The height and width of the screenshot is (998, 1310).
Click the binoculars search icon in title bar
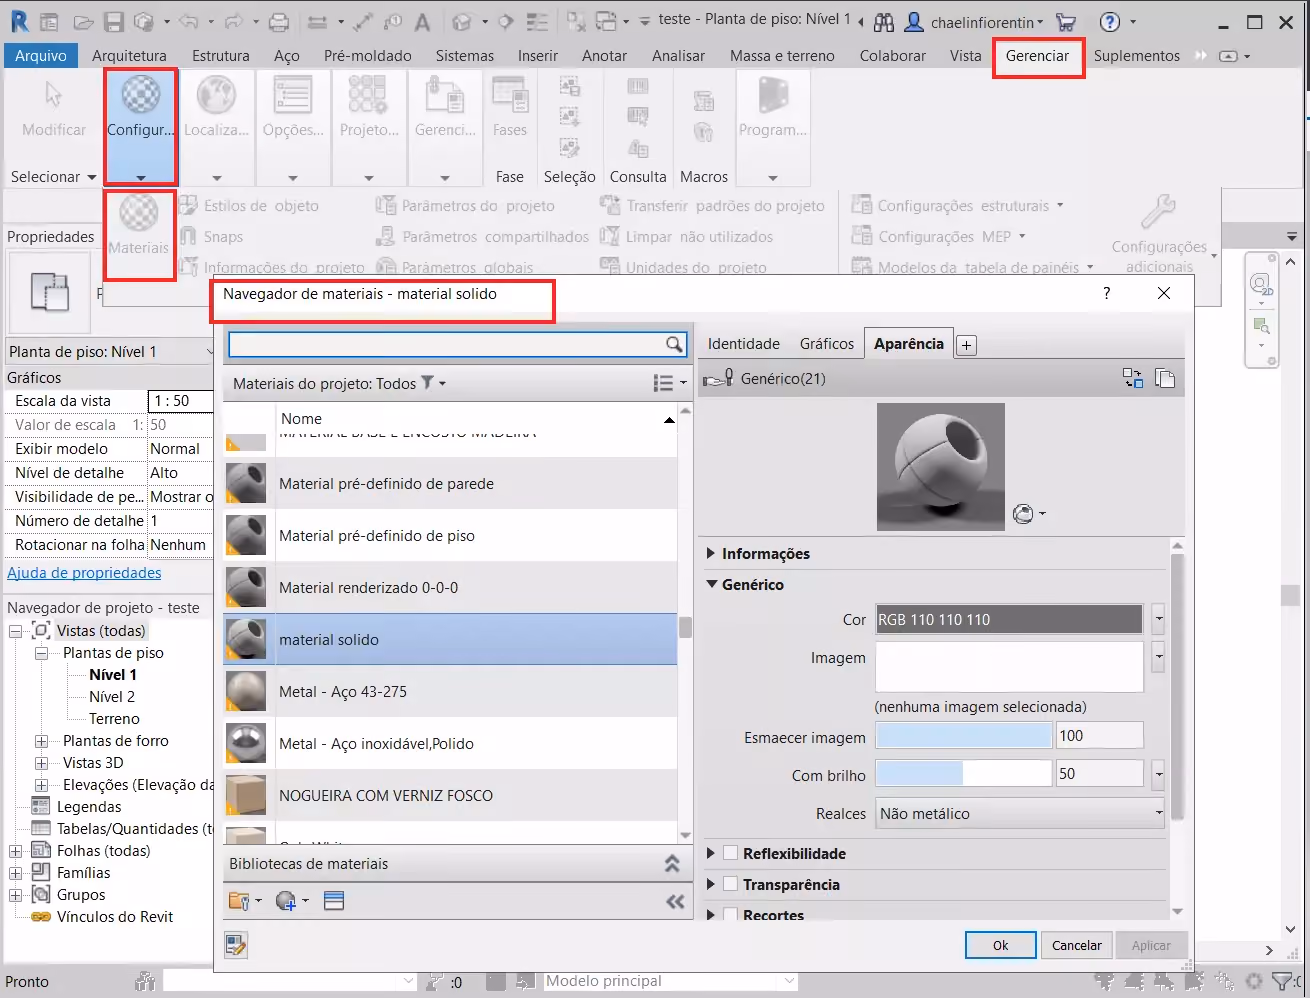pos(884,21)
